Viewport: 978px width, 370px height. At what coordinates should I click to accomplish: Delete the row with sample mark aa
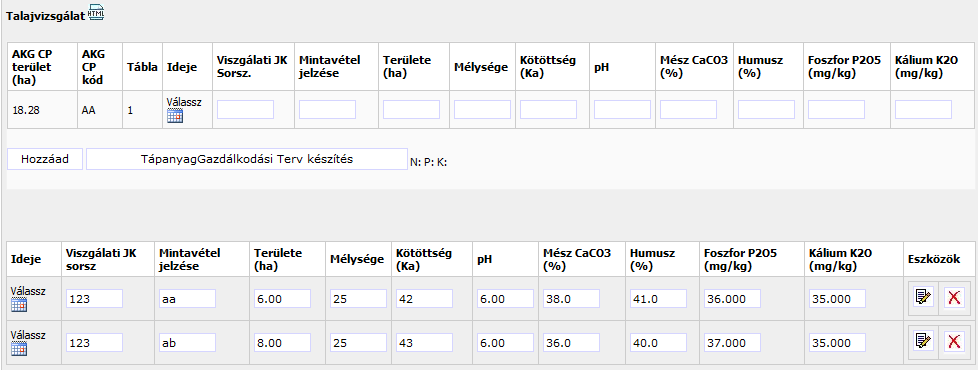pos(954,297)
